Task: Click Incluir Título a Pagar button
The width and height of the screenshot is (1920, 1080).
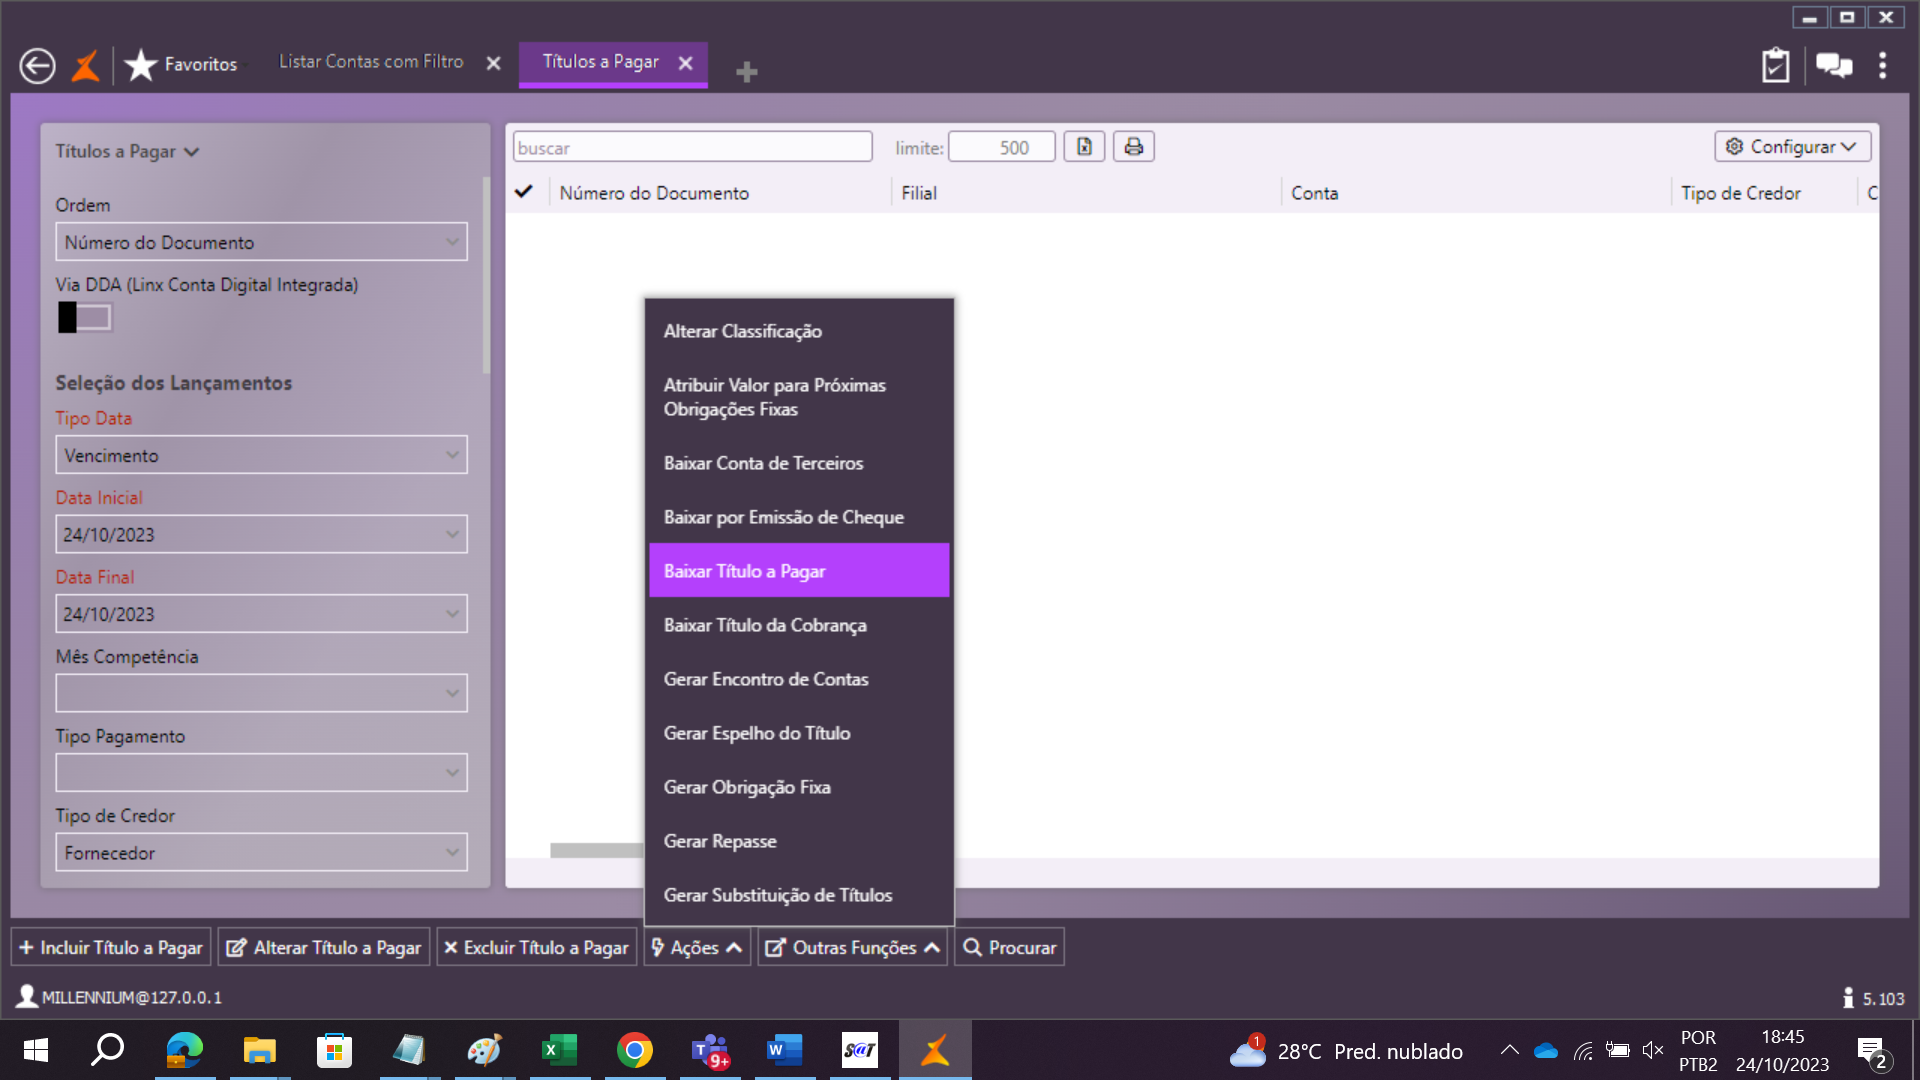Action: coord(111,947)
